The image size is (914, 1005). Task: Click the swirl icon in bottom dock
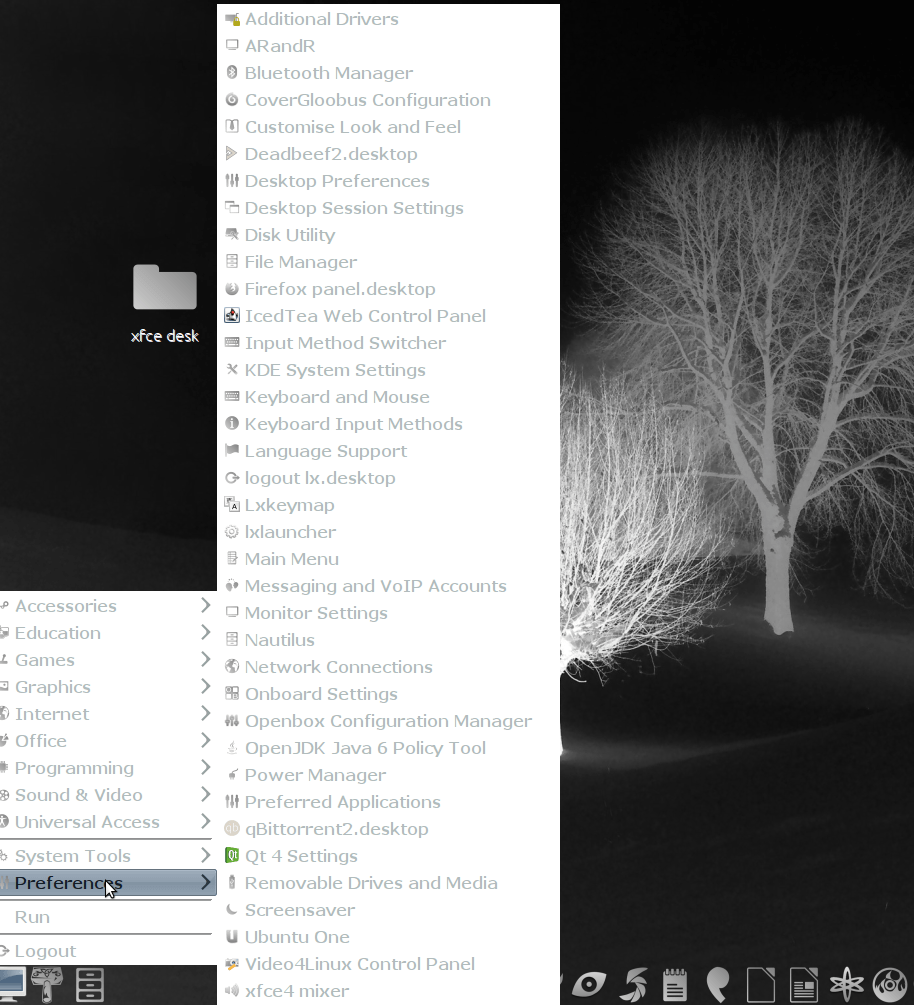(634, 984)
